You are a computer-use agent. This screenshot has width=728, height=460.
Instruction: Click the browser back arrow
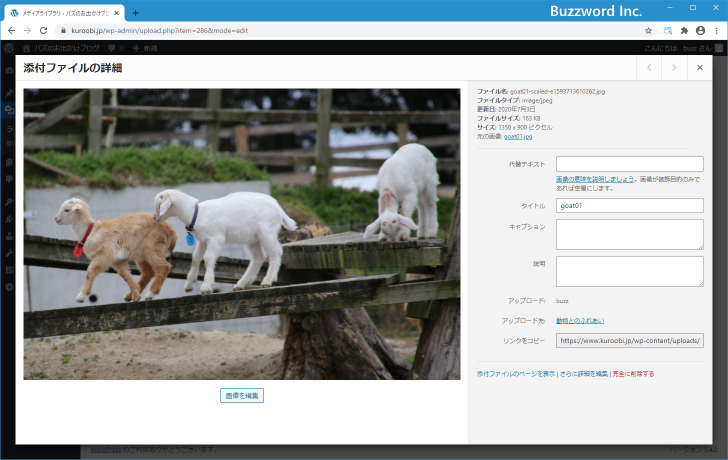(x=11, y=31)
